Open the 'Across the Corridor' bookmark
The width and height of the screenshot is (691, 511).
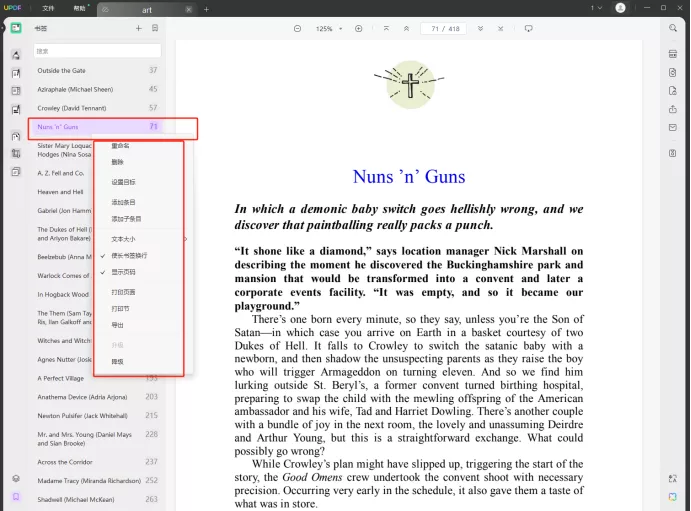(97, 462)
